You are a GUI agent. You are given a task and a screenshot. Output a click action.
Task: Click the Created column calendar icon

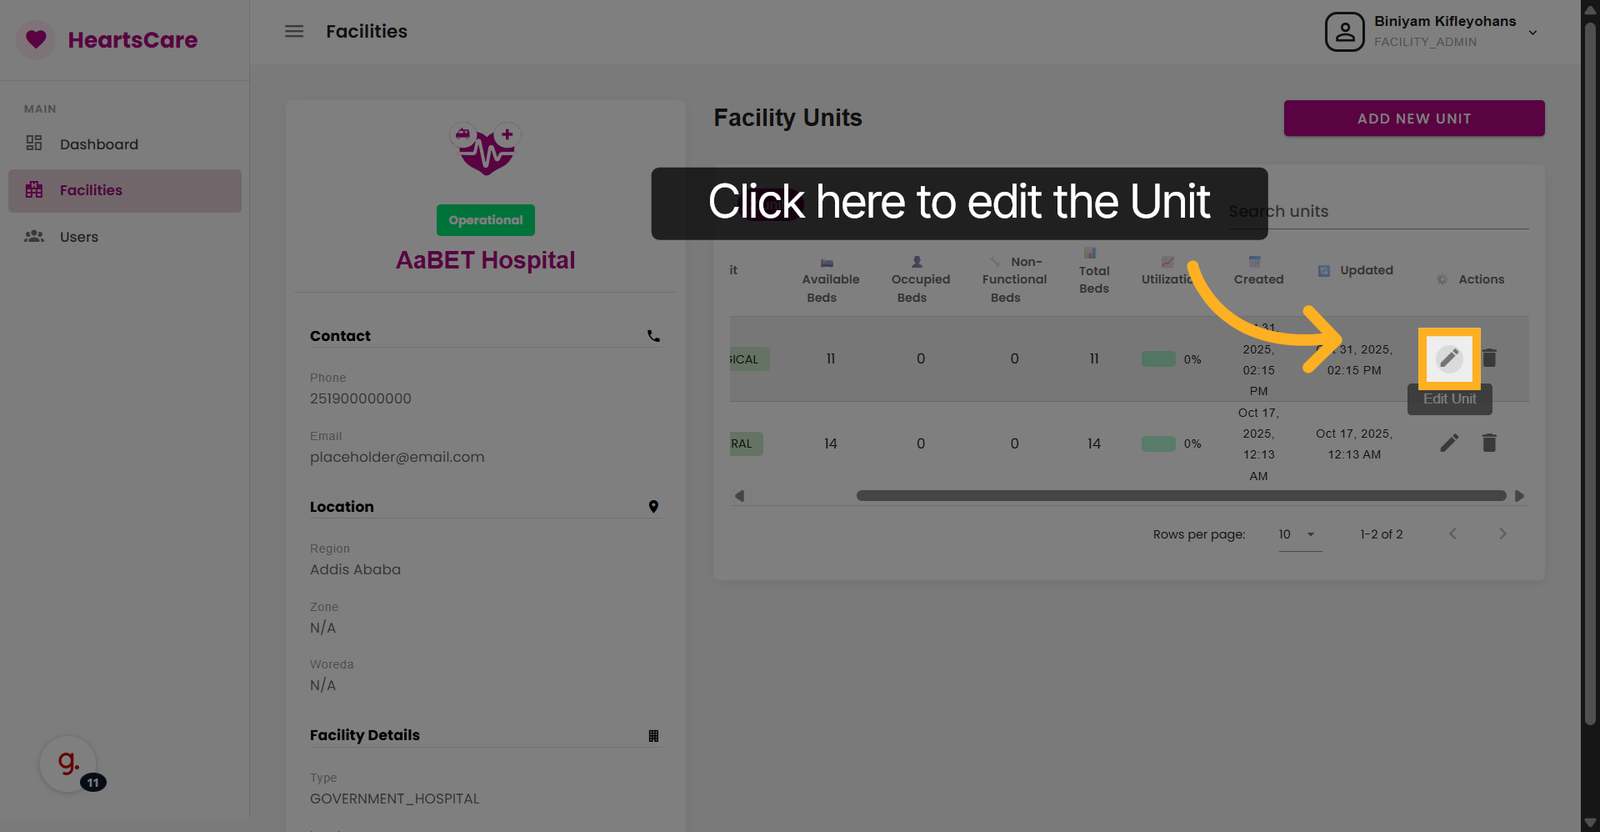(1254, 262)
